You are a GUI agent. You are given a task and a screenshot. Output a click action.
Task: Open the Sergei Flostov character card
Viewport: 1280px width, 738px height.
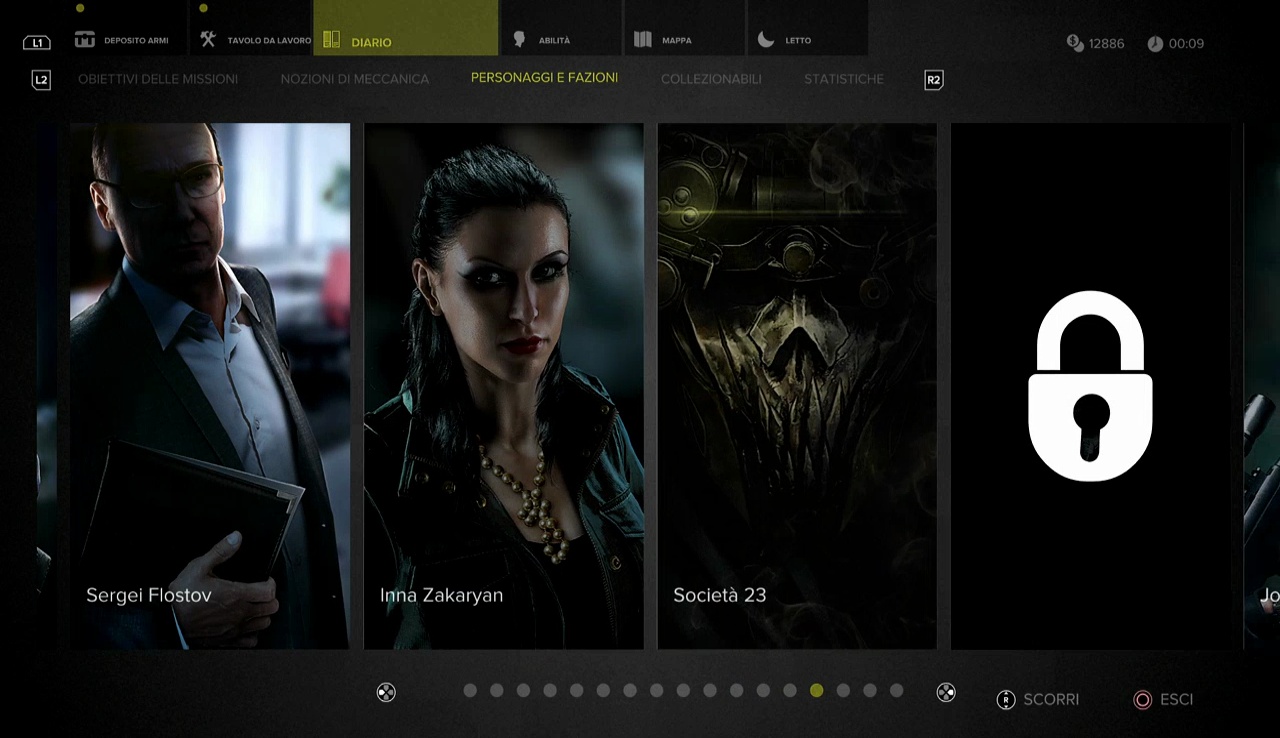click(210, 386)
